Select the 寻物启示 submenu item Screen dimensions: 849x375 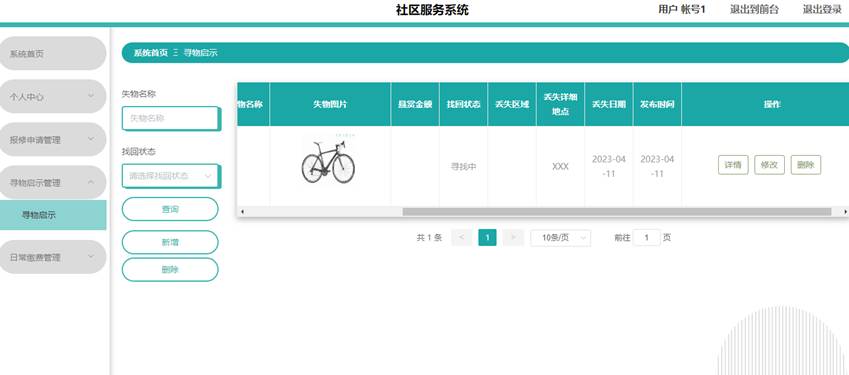53,215
